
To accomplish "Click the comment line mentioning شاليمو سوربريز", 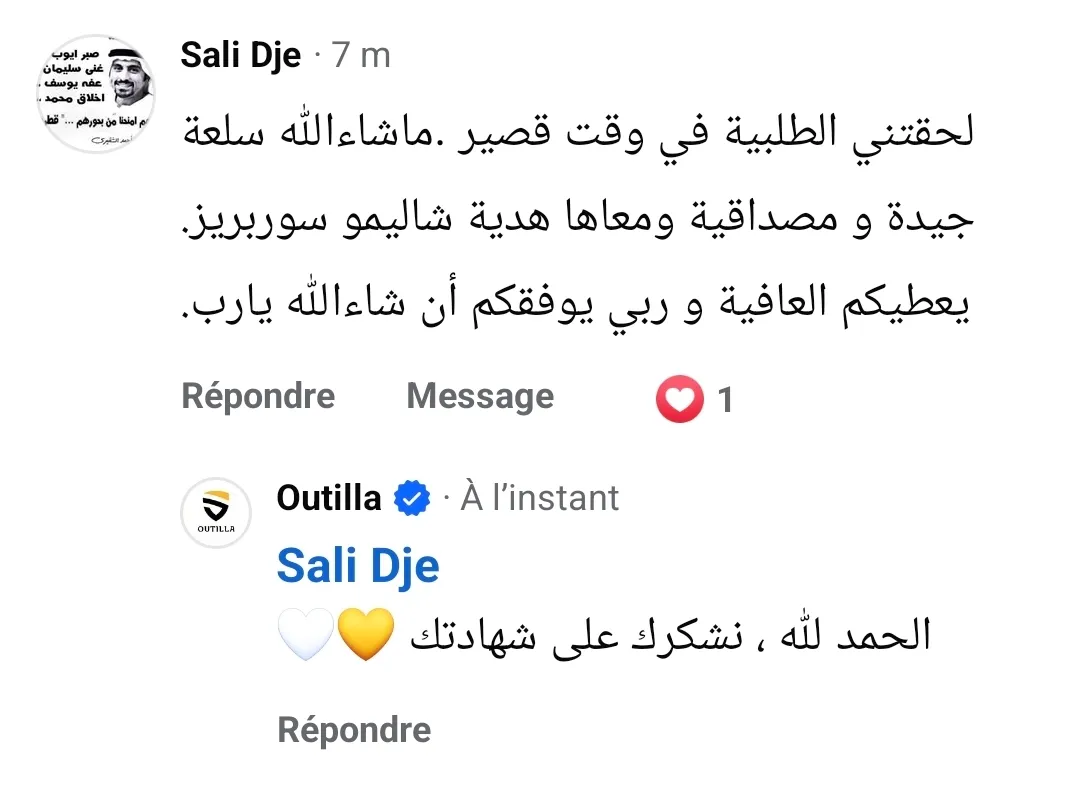I will (x=580, y=222).
